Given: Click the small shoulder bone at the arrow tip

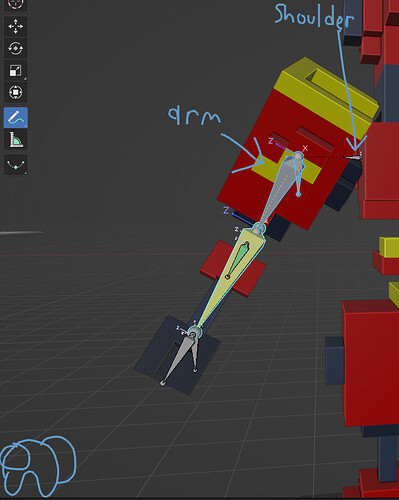Looking at the screenshot, I should [x=353, y=157].
